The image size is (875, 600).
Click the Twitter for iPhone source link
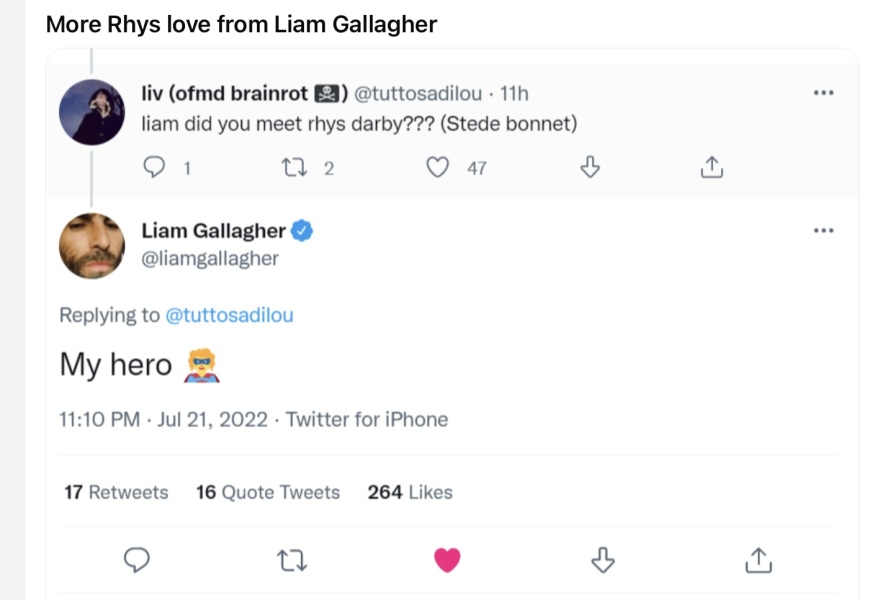pos(367,419)
